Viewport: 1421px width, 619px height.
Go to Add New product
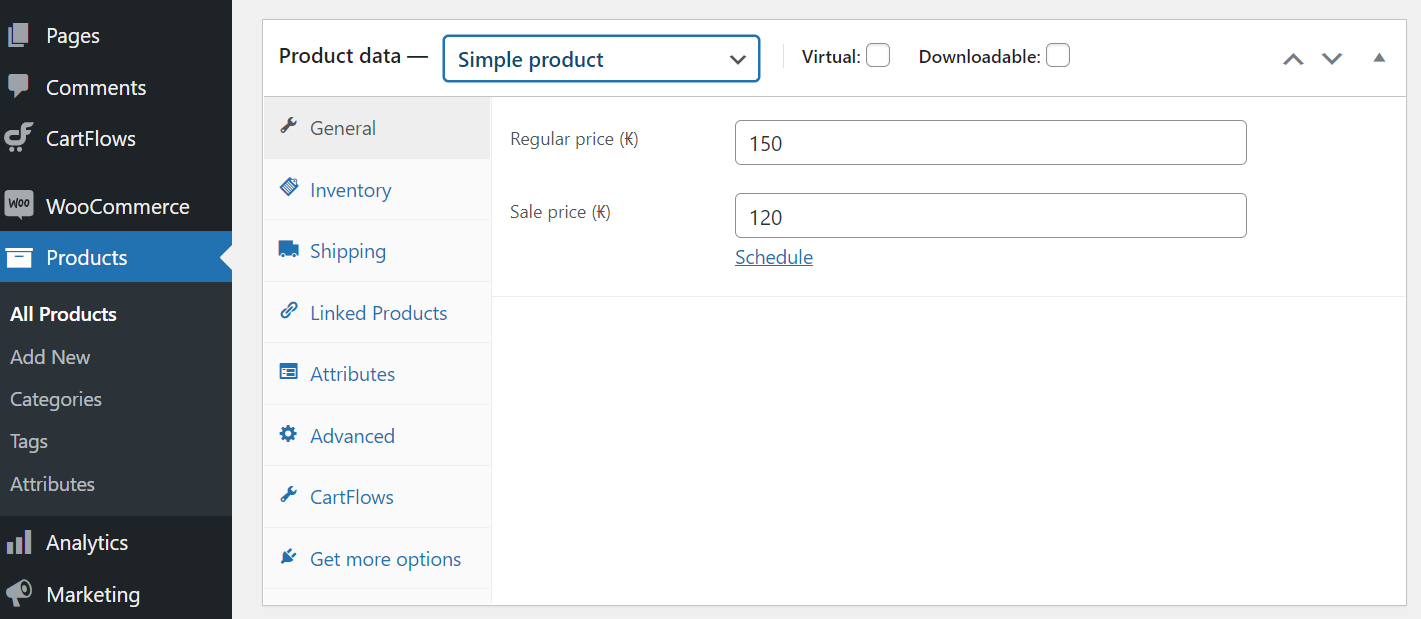[x=50, y=357]
